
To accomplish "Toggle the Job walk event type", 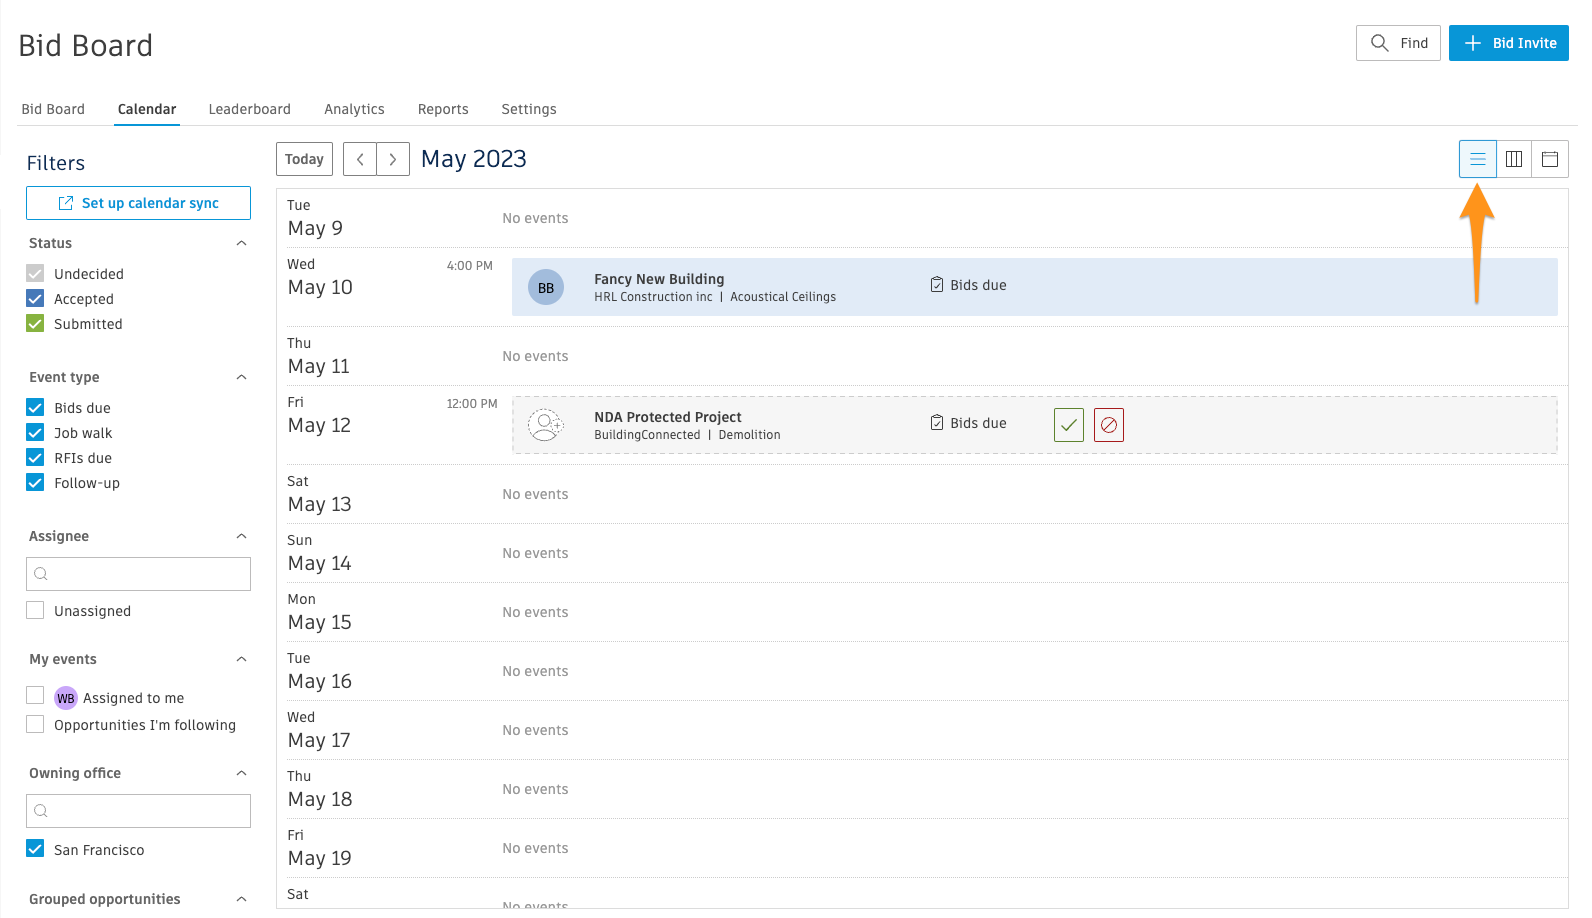I will (x=36, y=433).
